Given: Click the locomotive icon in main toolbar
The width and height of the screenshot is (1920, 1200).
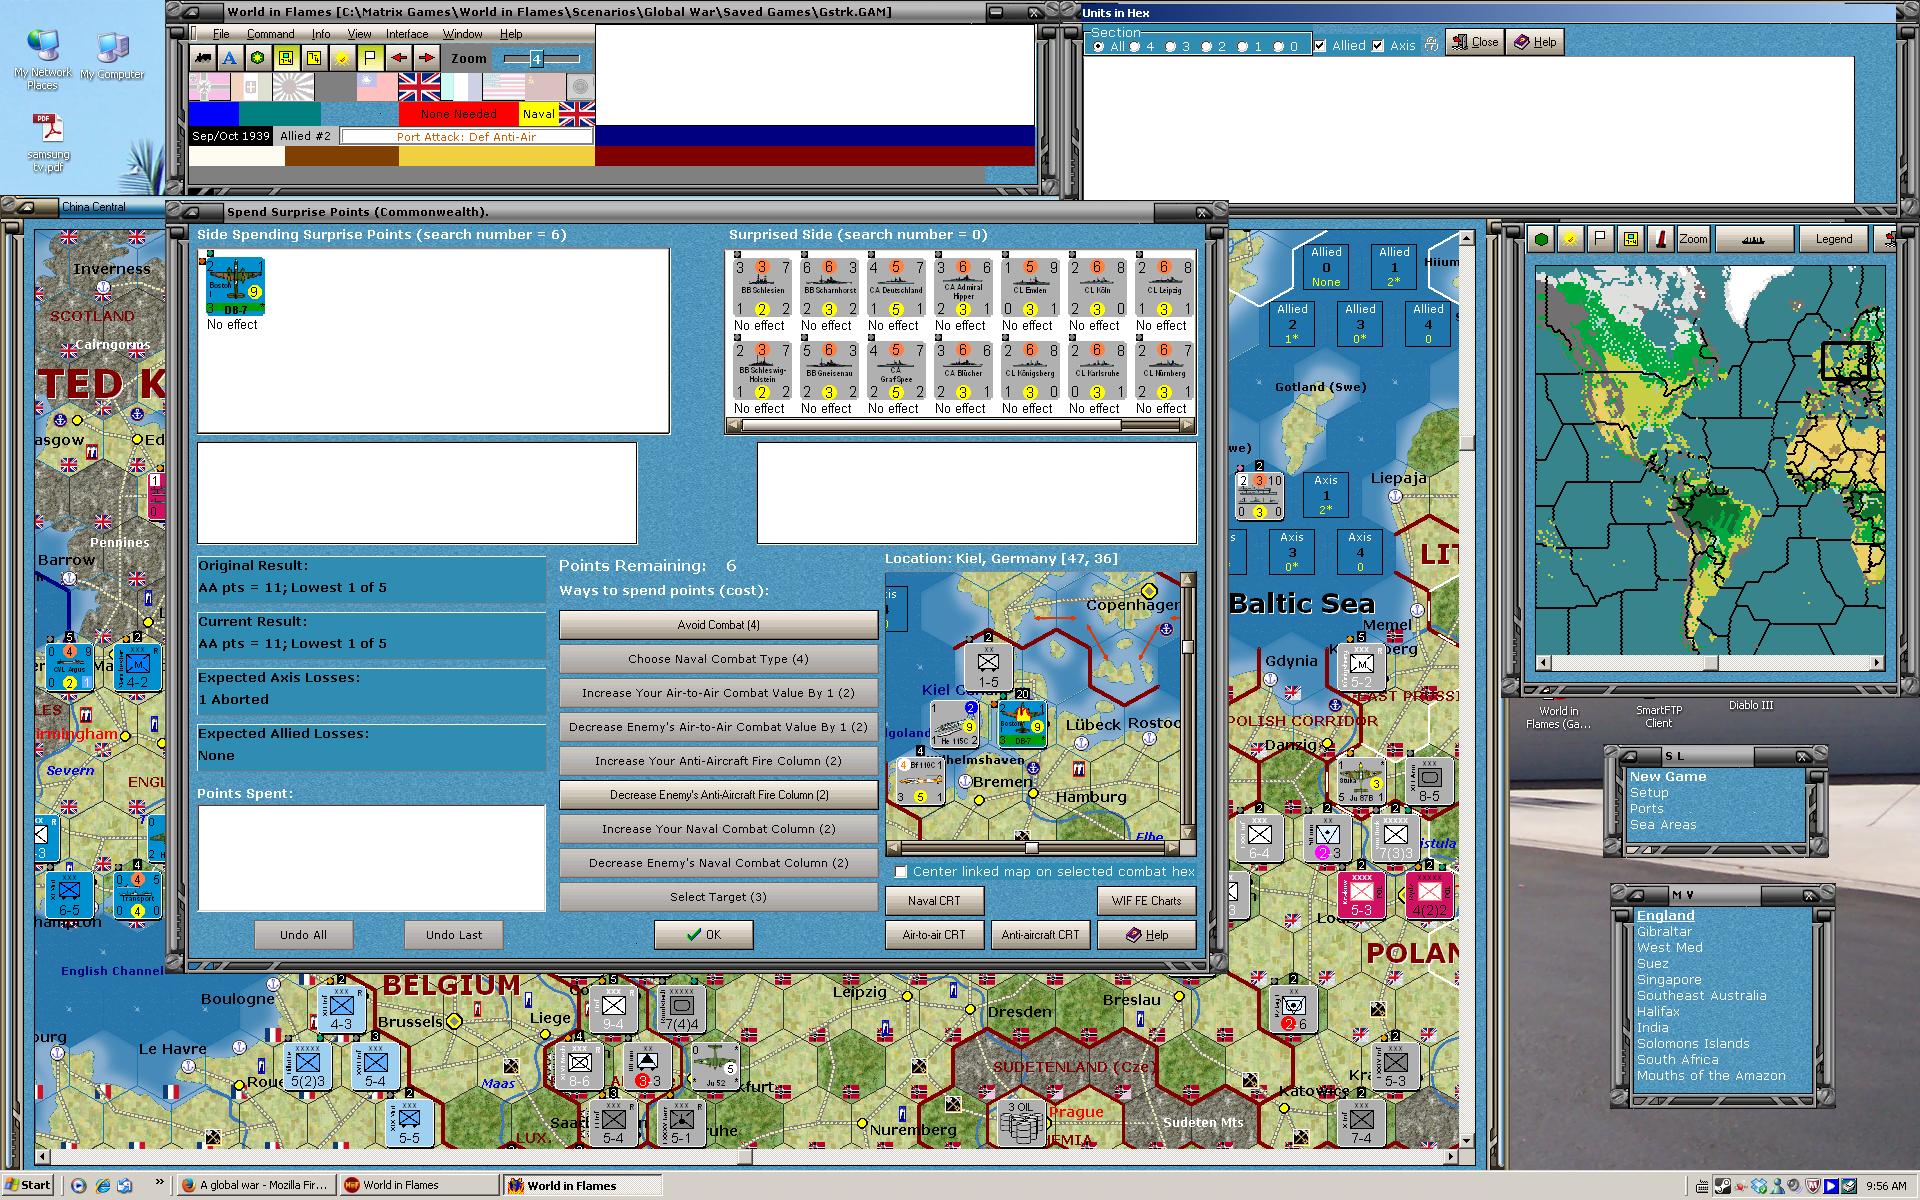Looking at the screenshot, I should (203, 58).
